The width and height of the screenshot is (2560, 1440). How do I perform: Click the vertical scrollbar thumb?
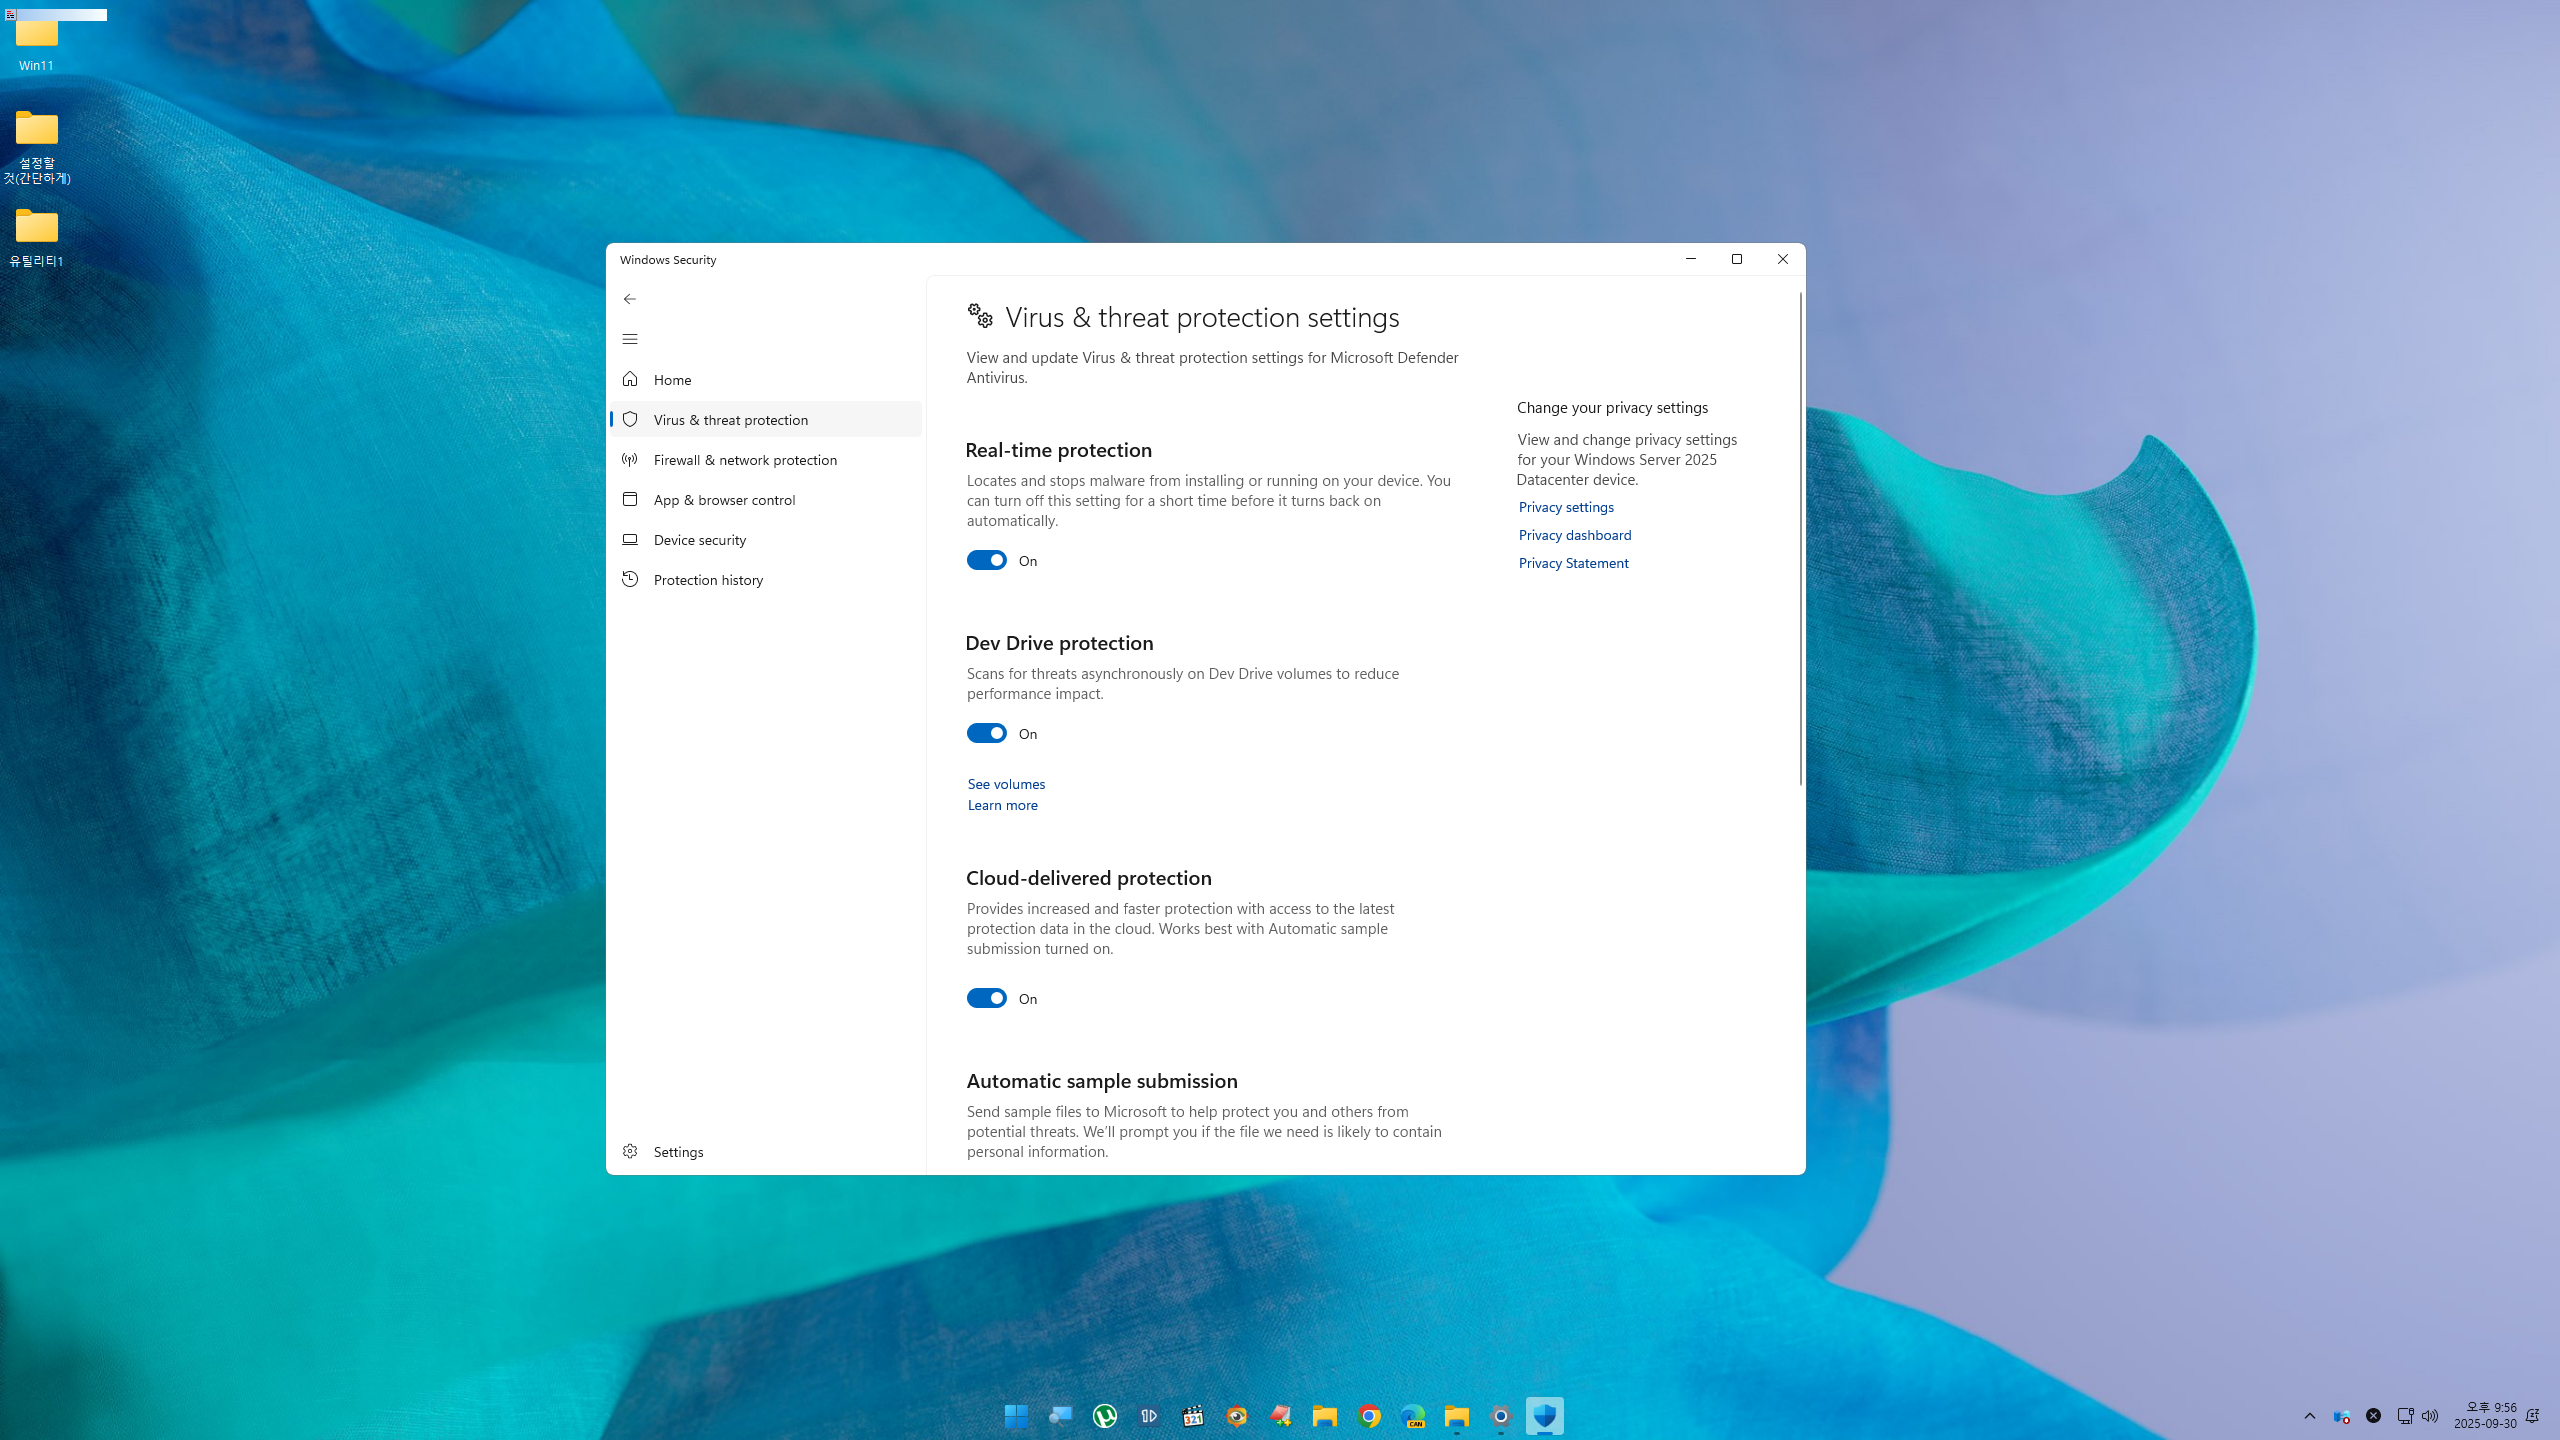pyautogui.click(x=1800, y=540)
